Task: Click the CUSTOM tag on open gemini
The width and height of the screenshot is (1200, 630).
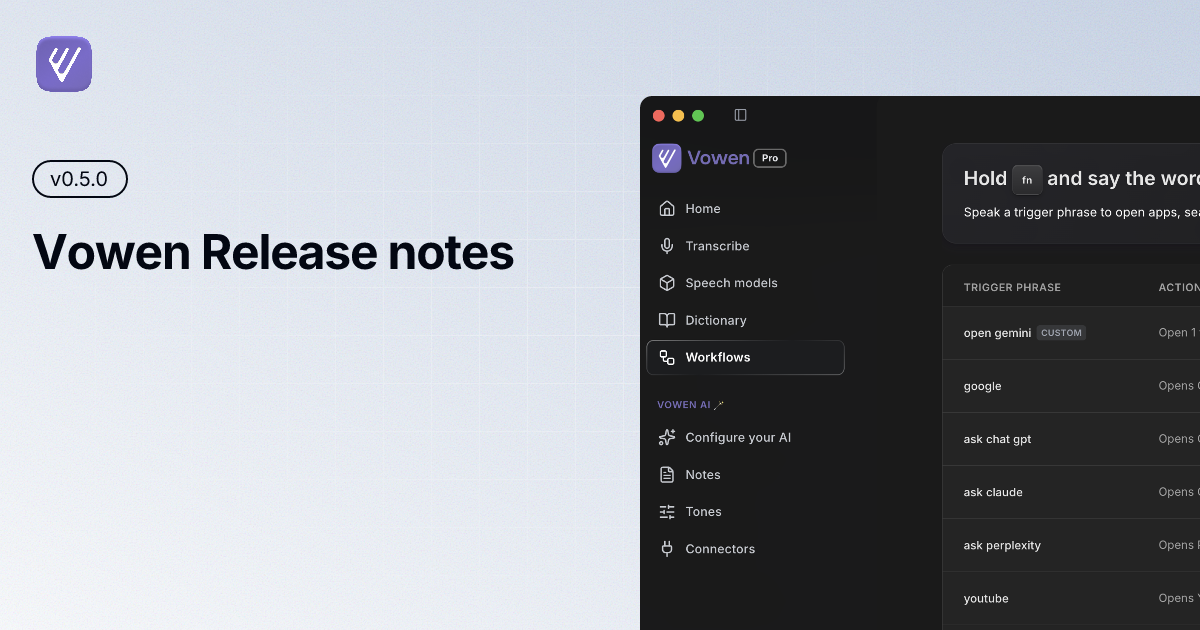Action: coord(1061,333)
